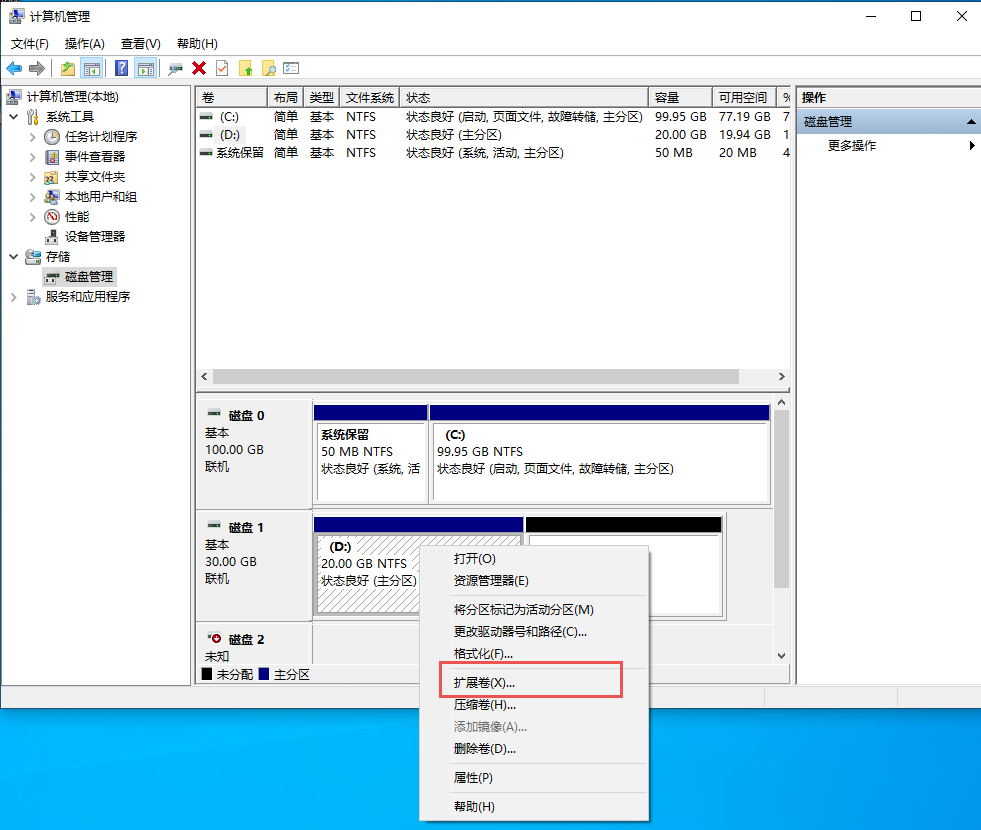This screenshot has height=830, width=981.
Task: Click the Performance icon in tree
Action: [x=53, y=217]
